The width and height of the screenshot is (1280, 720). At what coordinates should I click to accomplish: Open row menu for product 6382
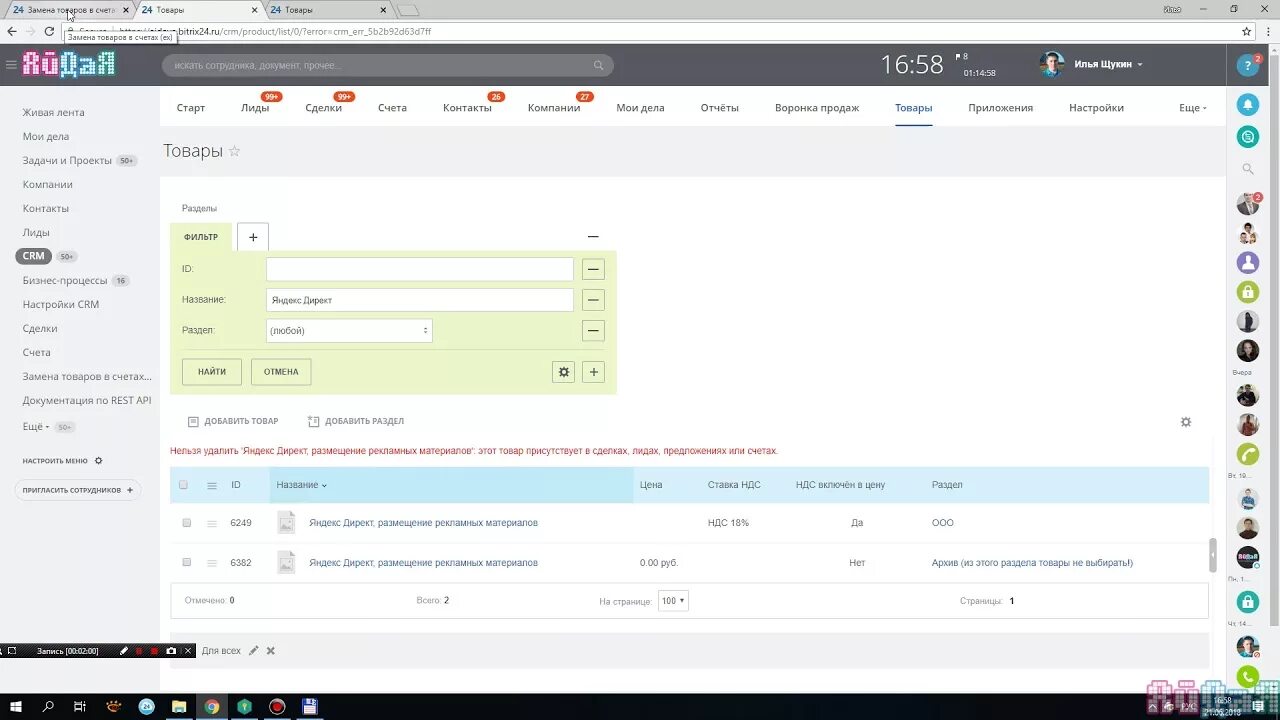(211, 563)
